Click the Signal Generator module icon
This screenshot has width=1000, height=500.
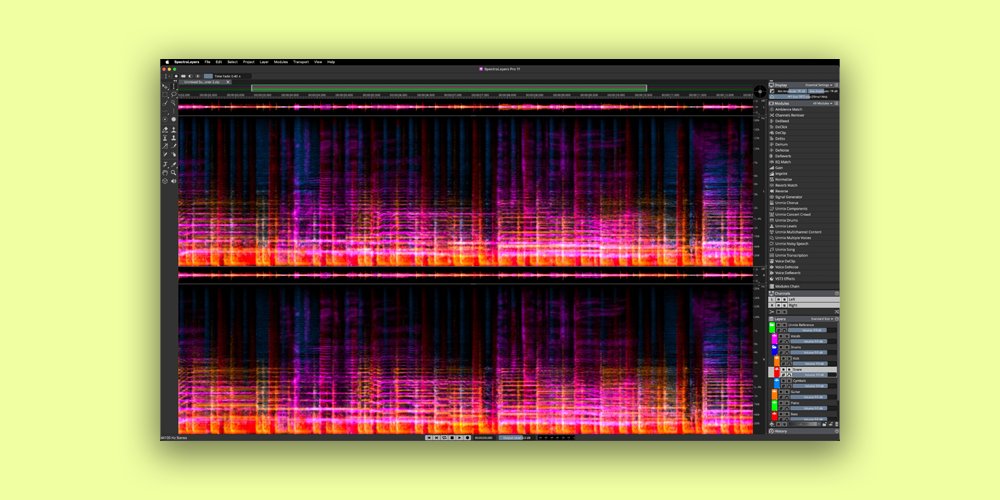772,196
